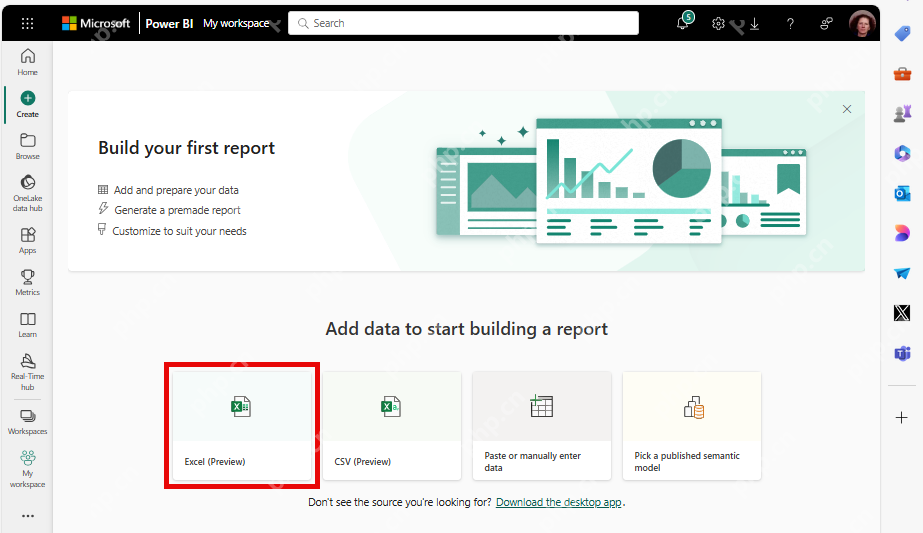Viewport: 923px width, 533px height.
Task: Click "Customize to suit your needs" text
Action: (x=180, y=231)
